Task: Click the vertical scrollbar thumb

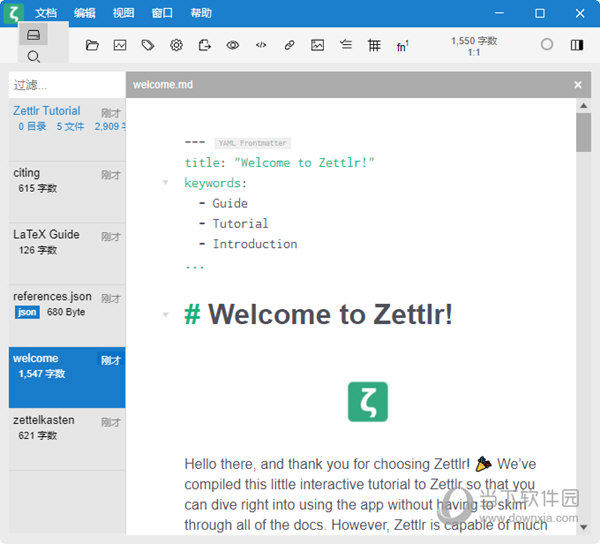Action: pos(584,132)
